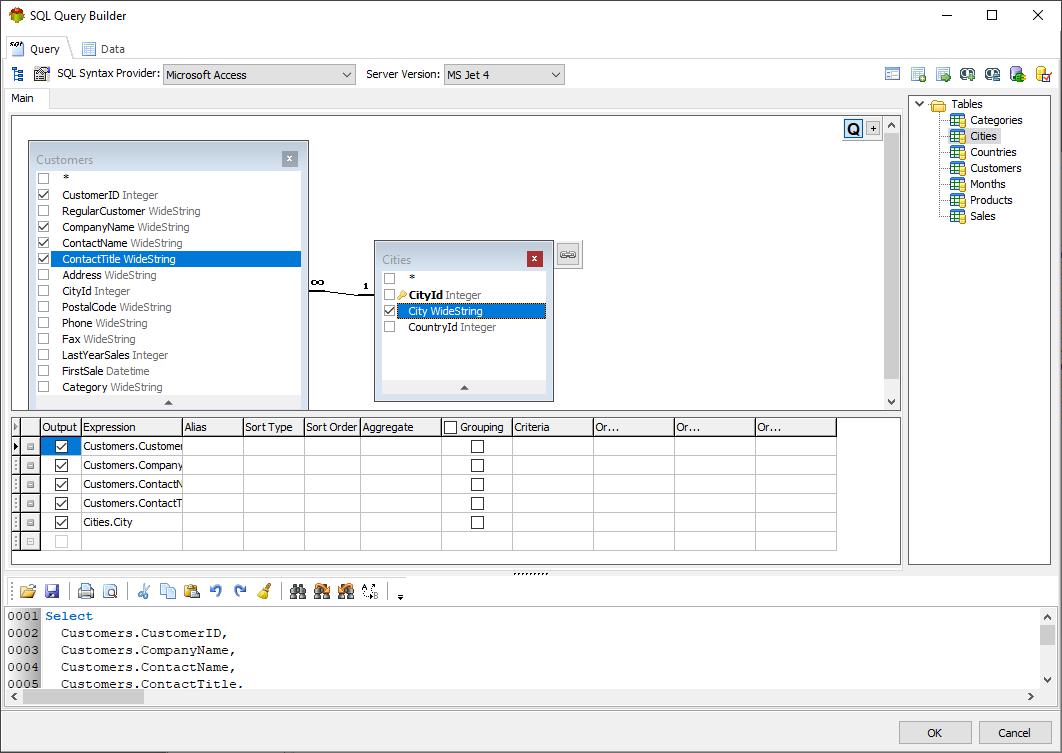Select the Countries table in tree
1062x753 pixels.
click(x=993, y=152)
